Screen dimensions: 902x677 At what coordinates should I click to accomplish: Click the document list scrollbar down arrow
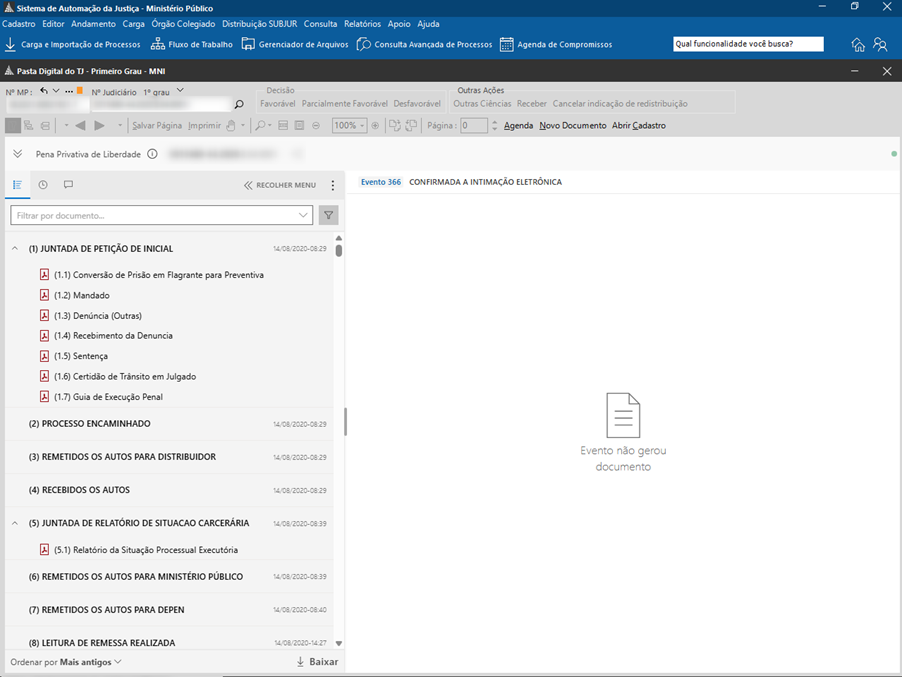(339, 643)
